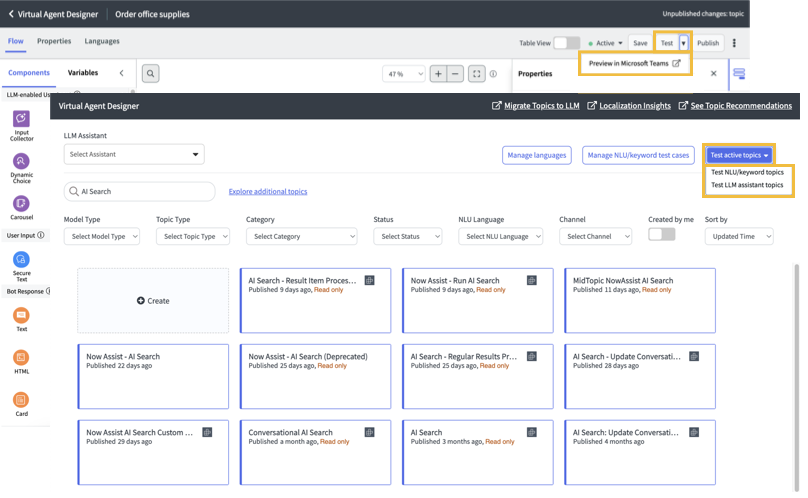
Task: Switch to the Flow tab
Action: click(15, 41)
